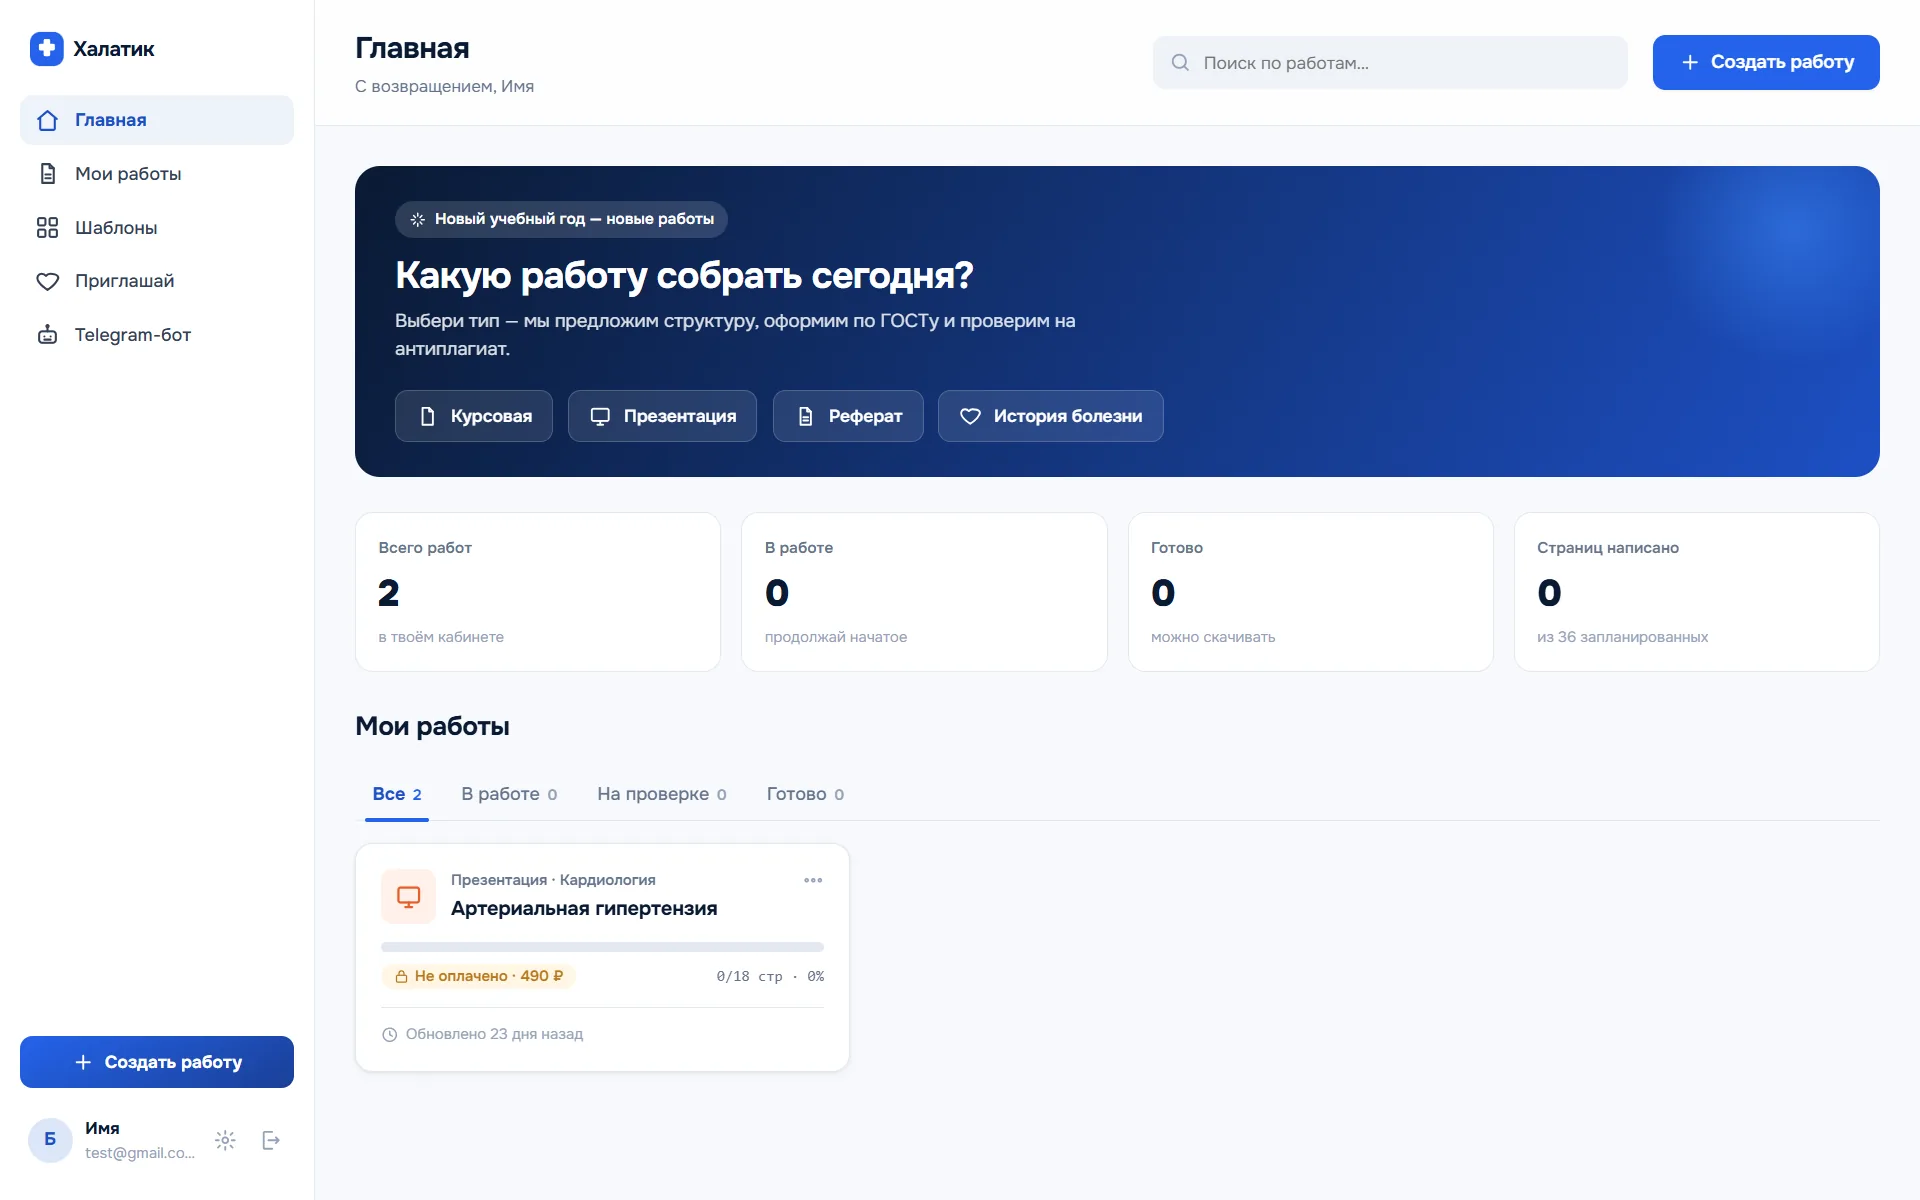Click the heart icon on История болезни button
This screenshot has height=1200, width=1920.
970,417
